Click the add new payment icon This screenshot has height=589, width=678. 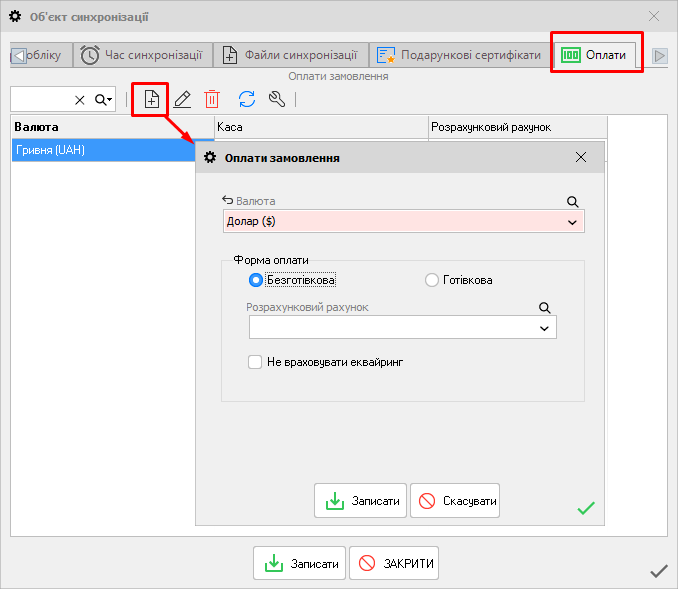click(x=152, y=99)
